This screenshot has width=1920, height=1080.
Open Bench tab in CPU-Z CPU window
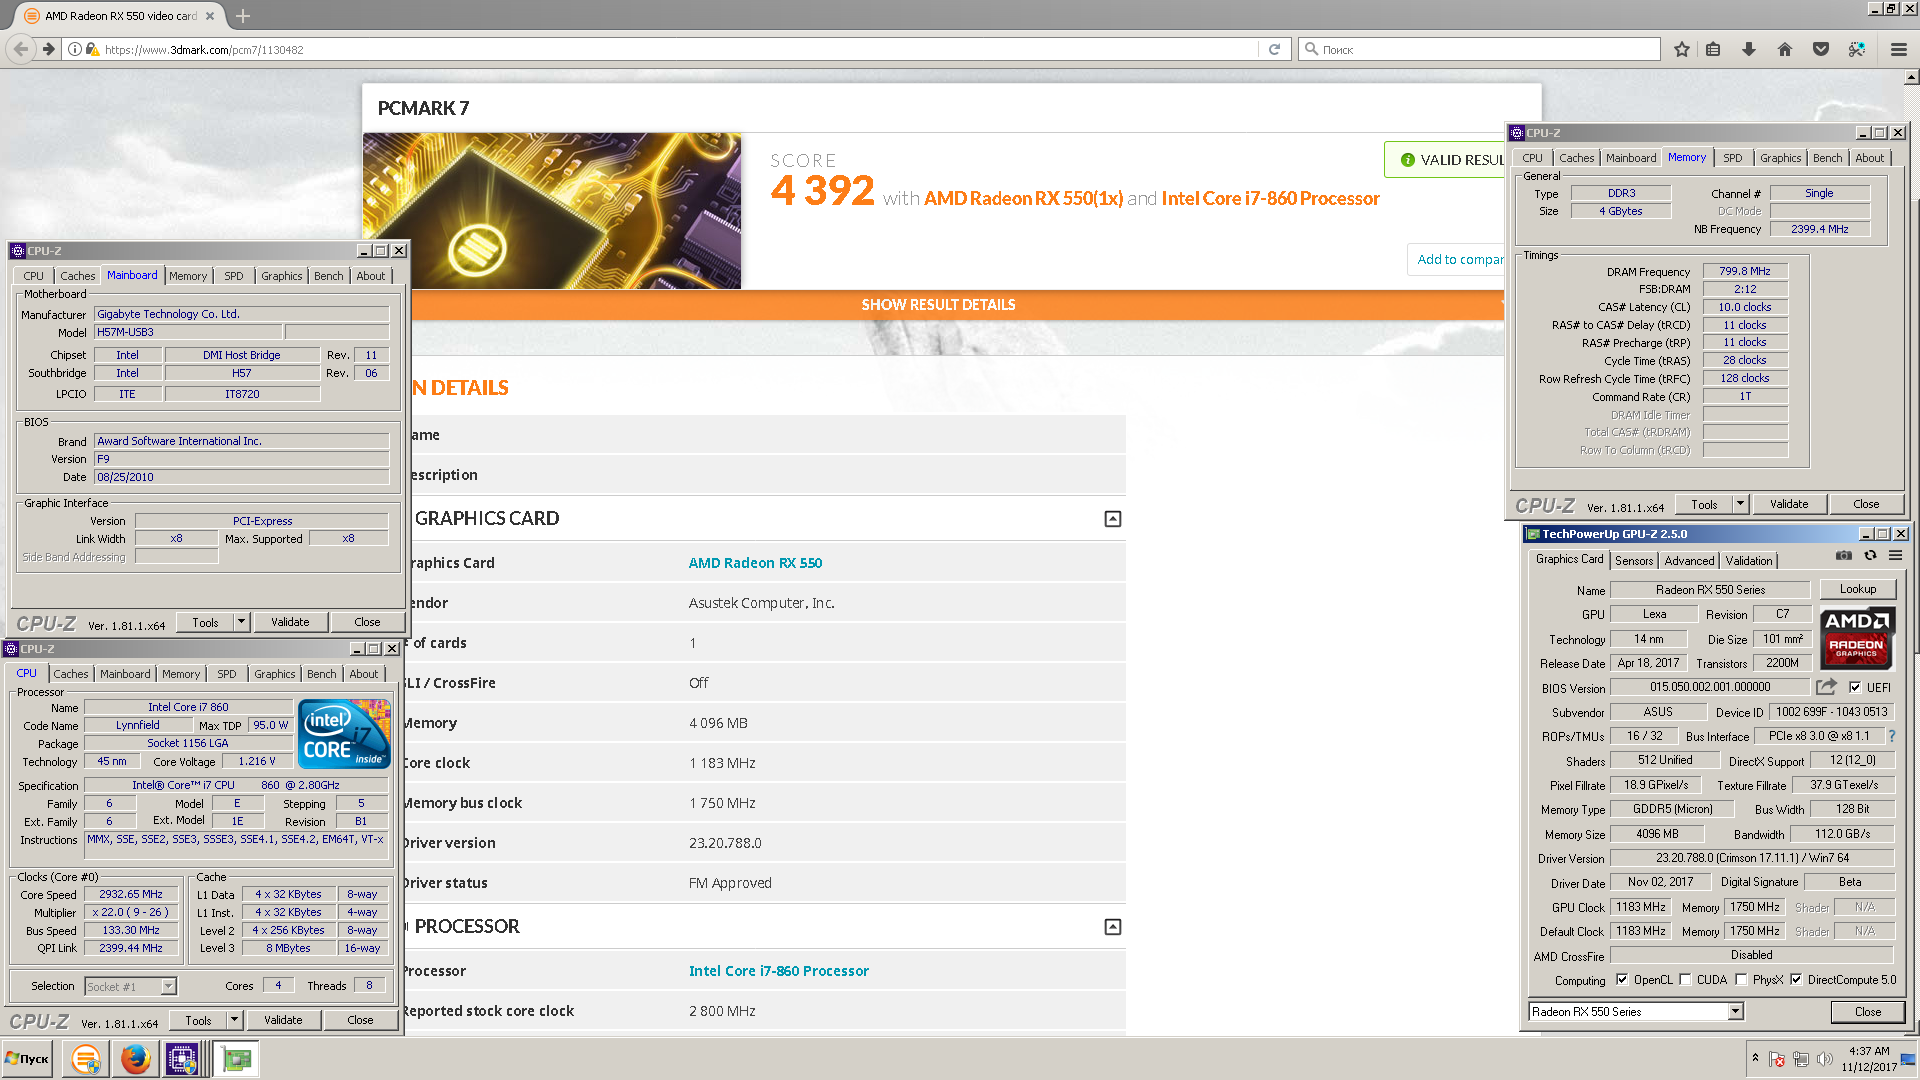(321, 674)
